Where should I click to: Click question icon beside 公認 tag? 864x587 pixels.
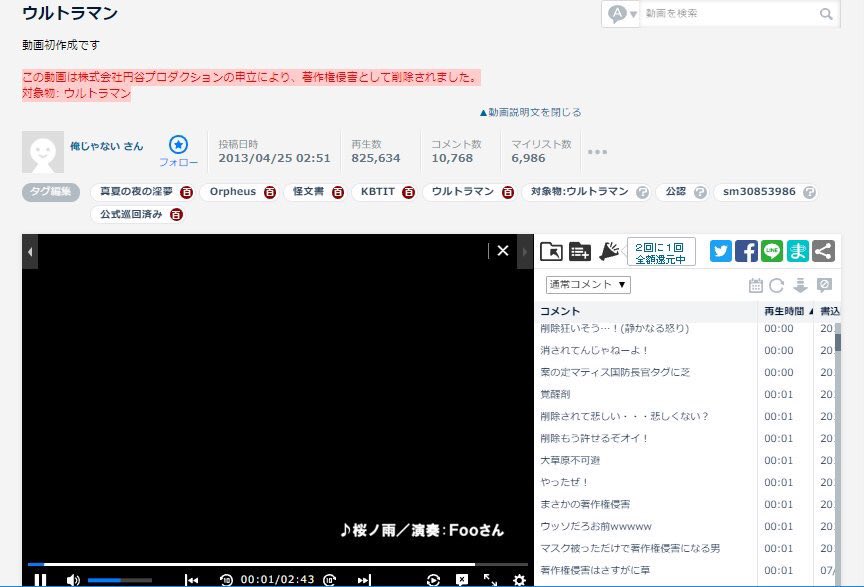tap(700, 192)
